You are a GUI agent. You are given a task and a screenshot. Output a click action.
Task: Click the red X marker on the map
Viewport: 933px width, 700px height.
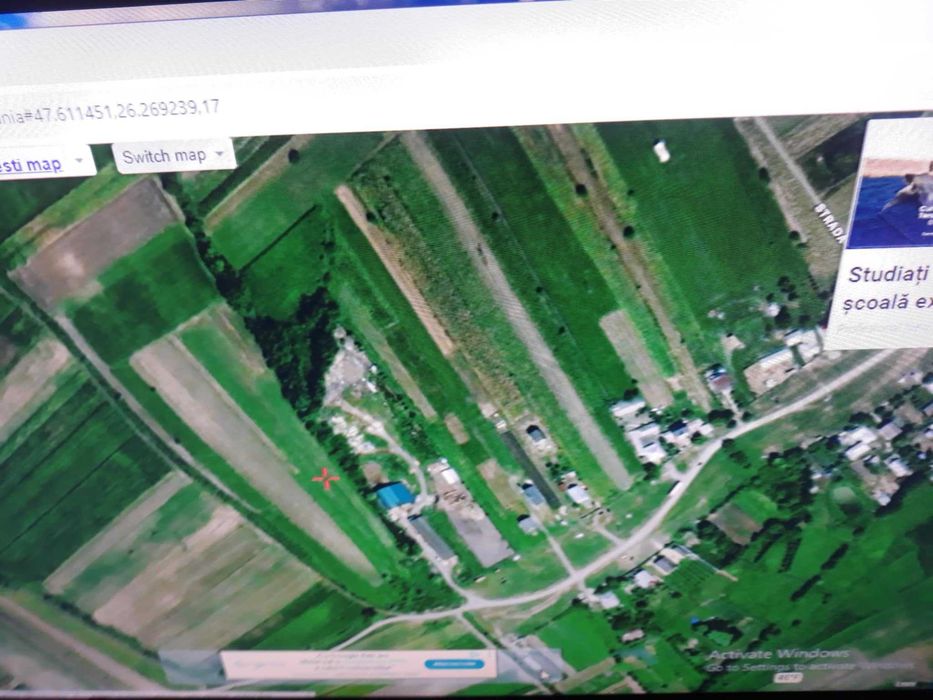(325, 478)
